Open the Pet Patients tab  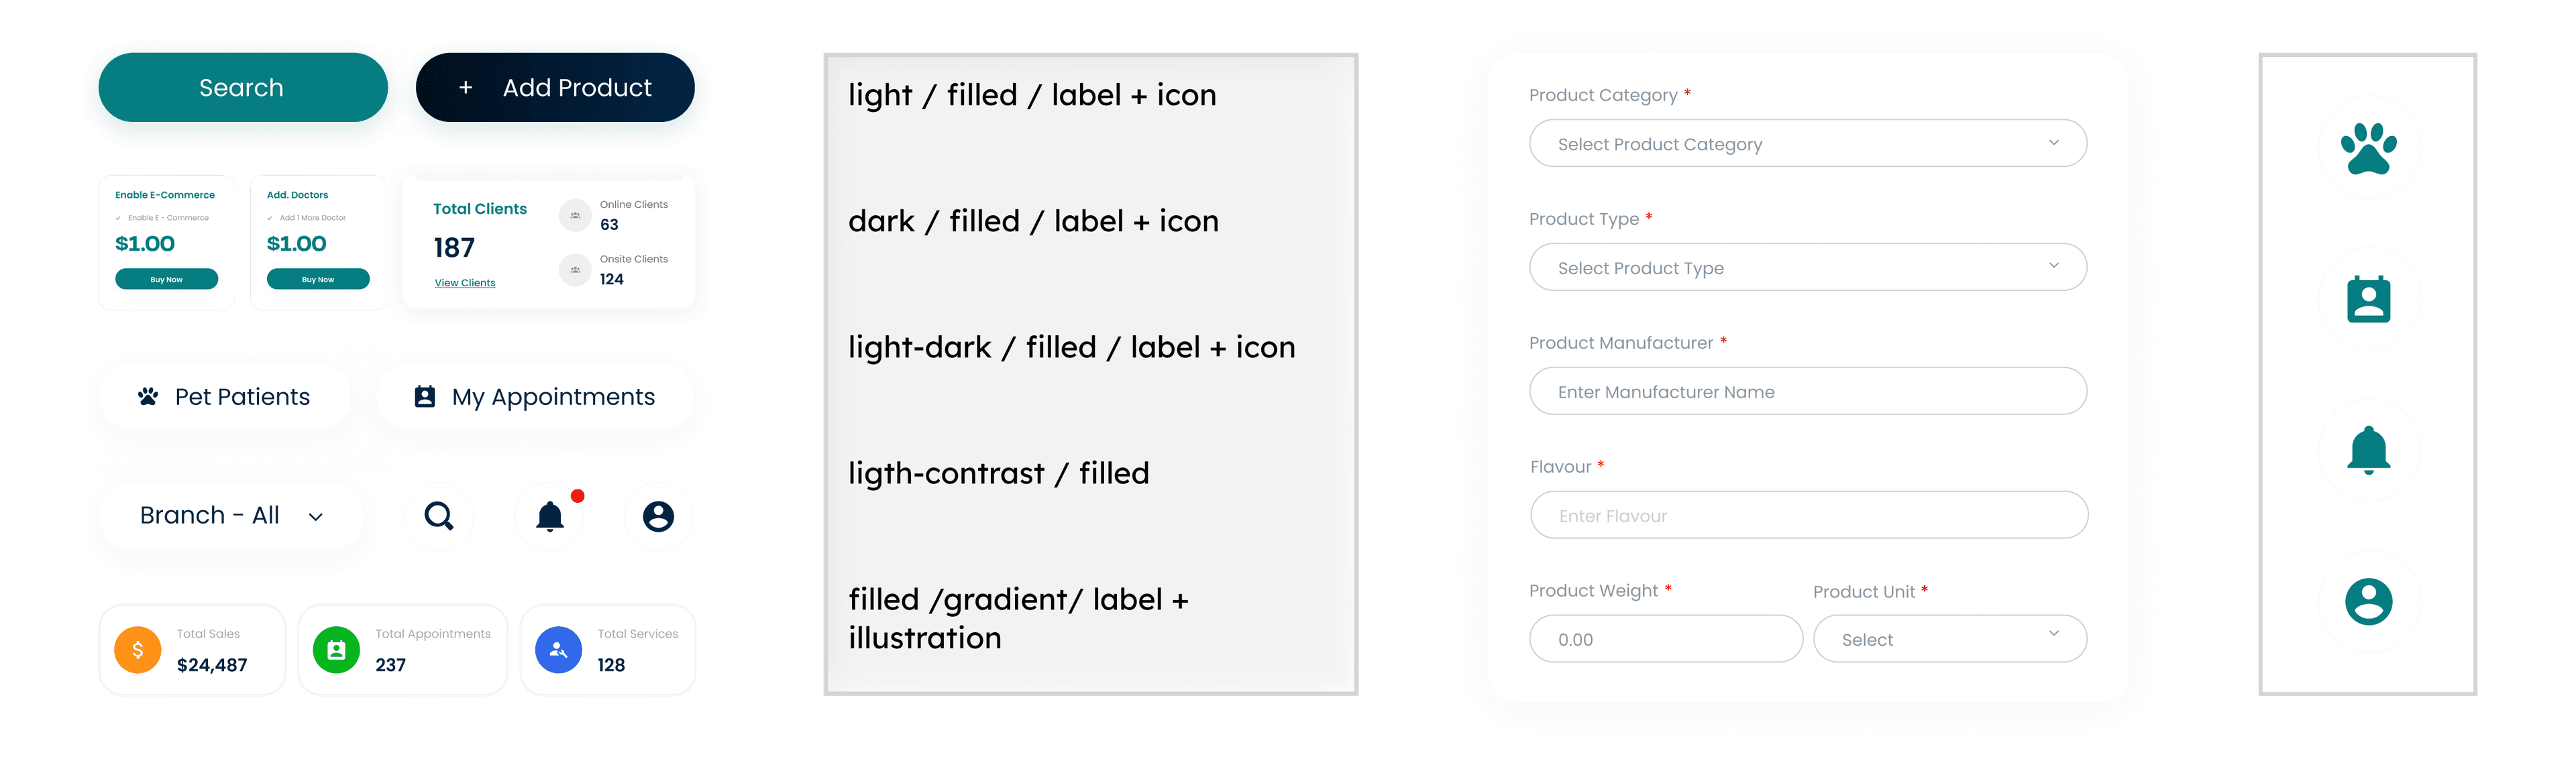click(225, 397)
